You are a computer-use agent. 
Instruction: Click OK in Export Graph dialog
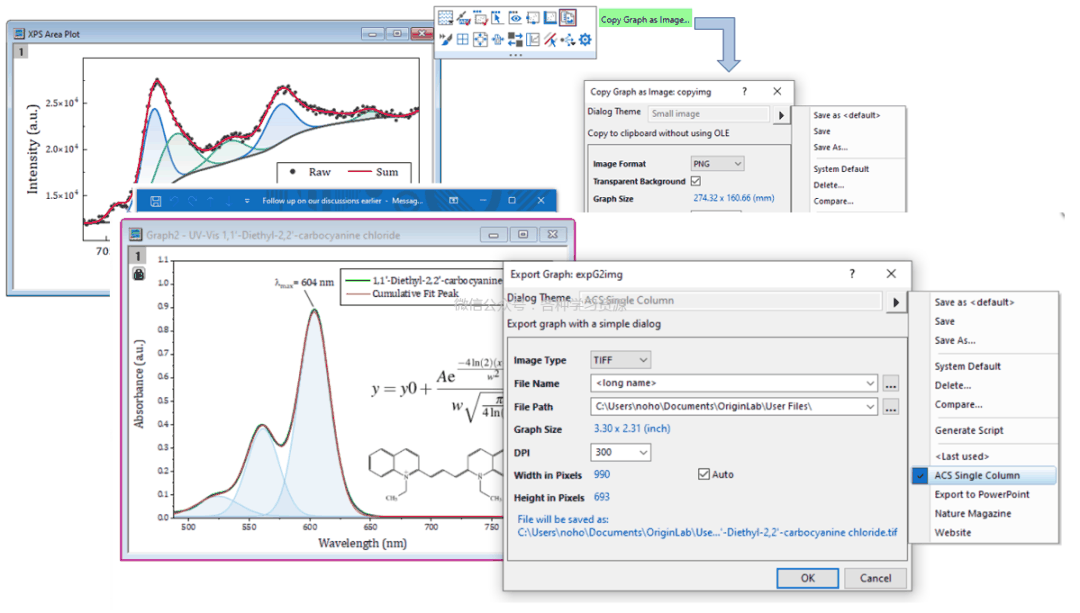click(807, 578)
